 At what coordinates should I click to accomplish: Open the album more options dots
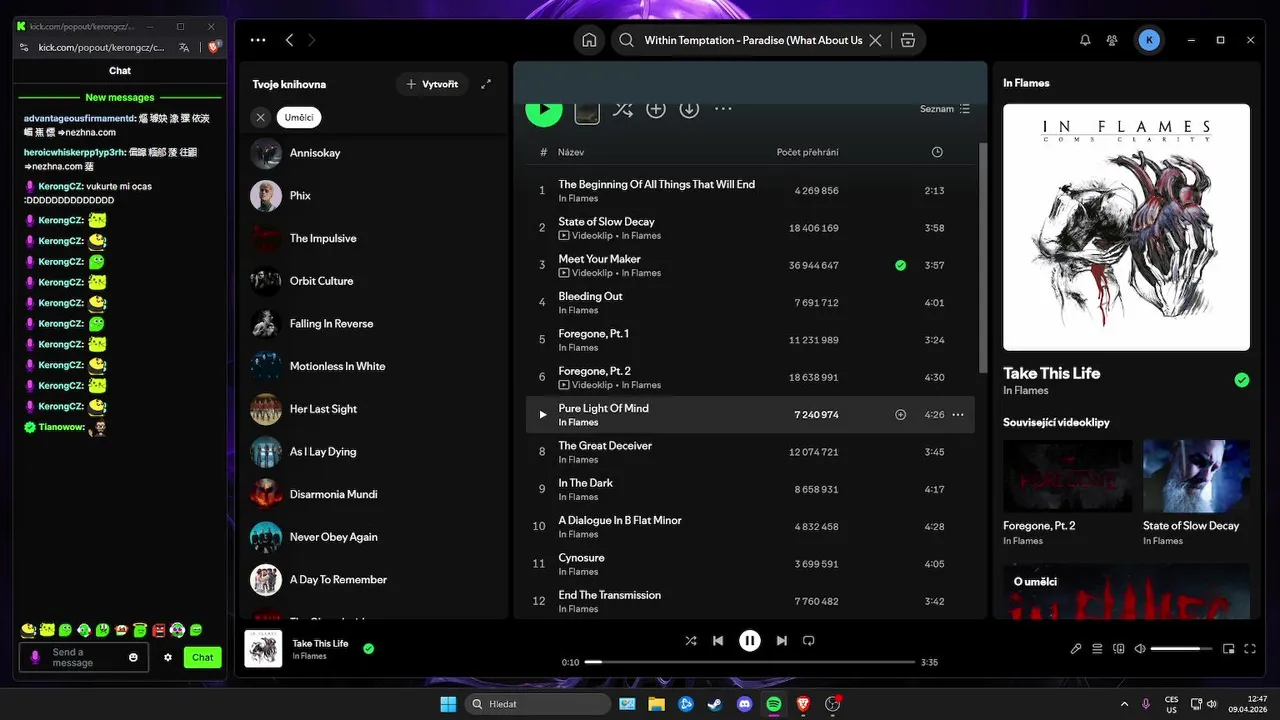pyautogui.click(x=723, y=109)
